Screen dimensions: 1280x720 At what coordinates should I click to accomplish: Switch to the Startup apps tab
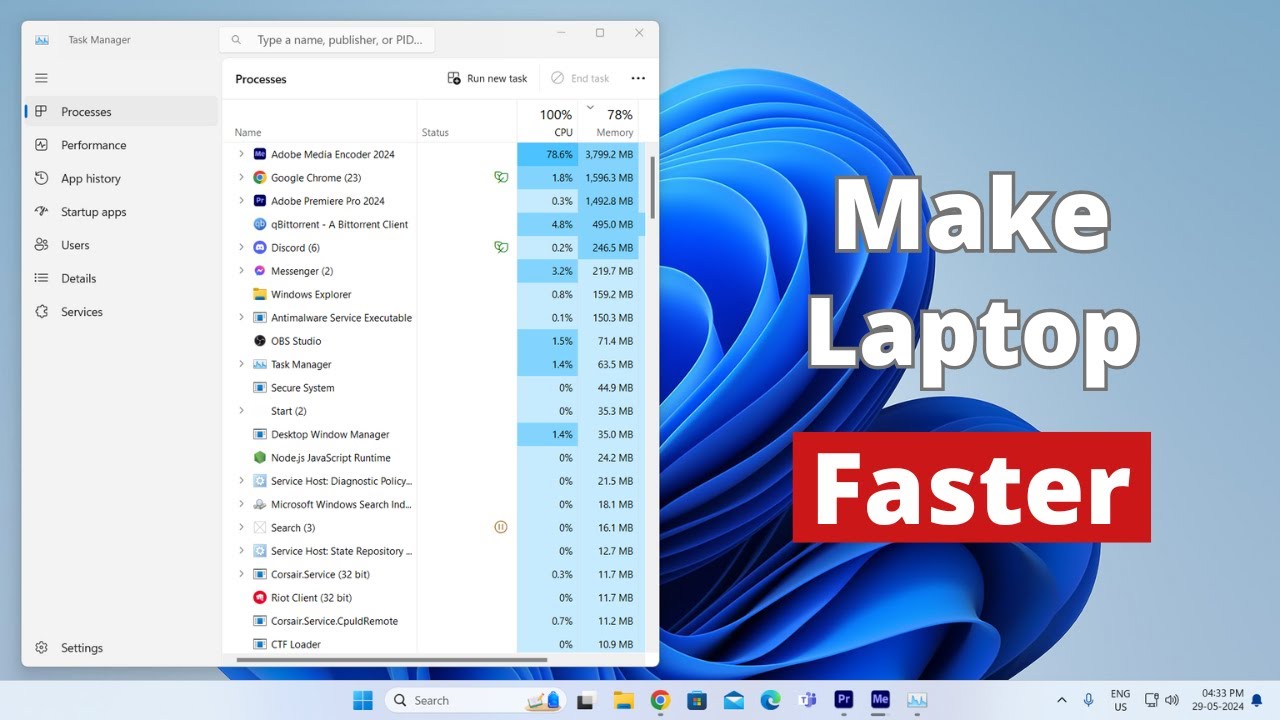[120, 212]
